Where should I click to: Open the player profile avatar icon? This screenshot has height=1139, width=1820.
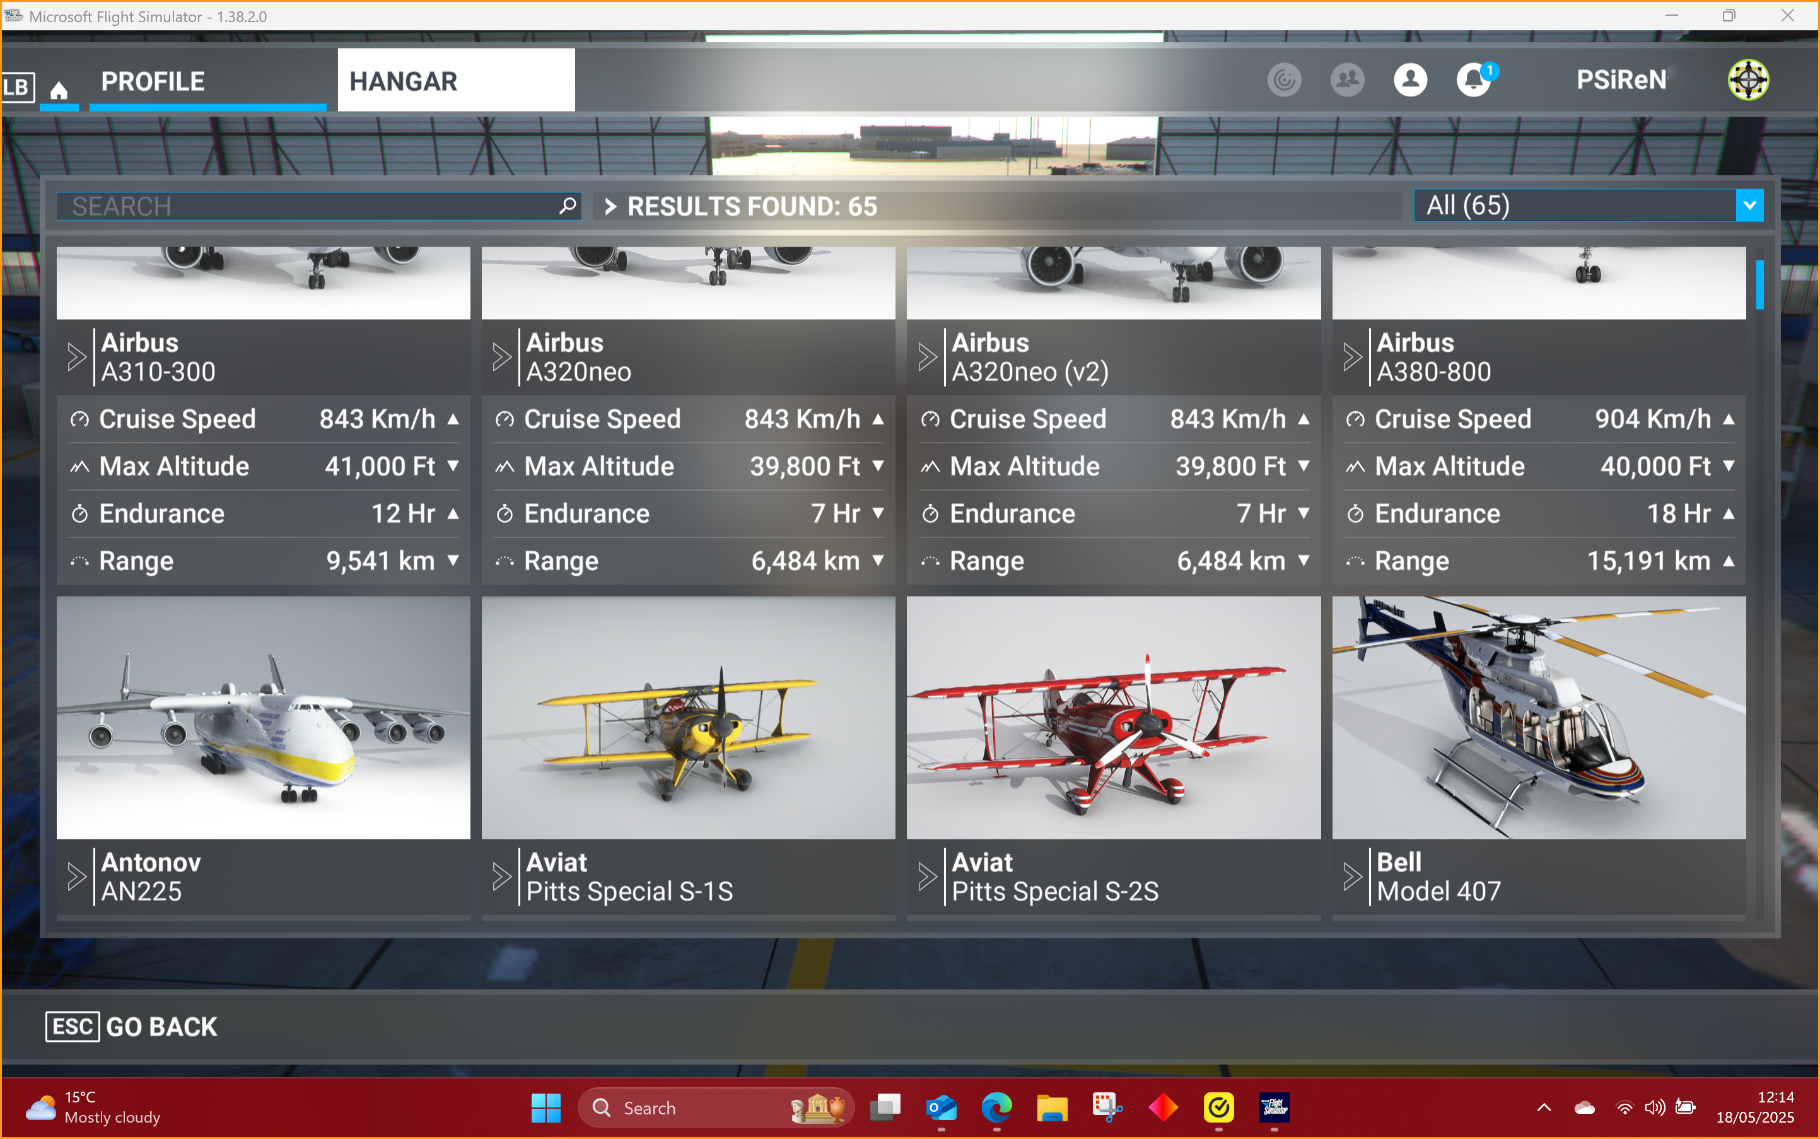click(1410, 80)
